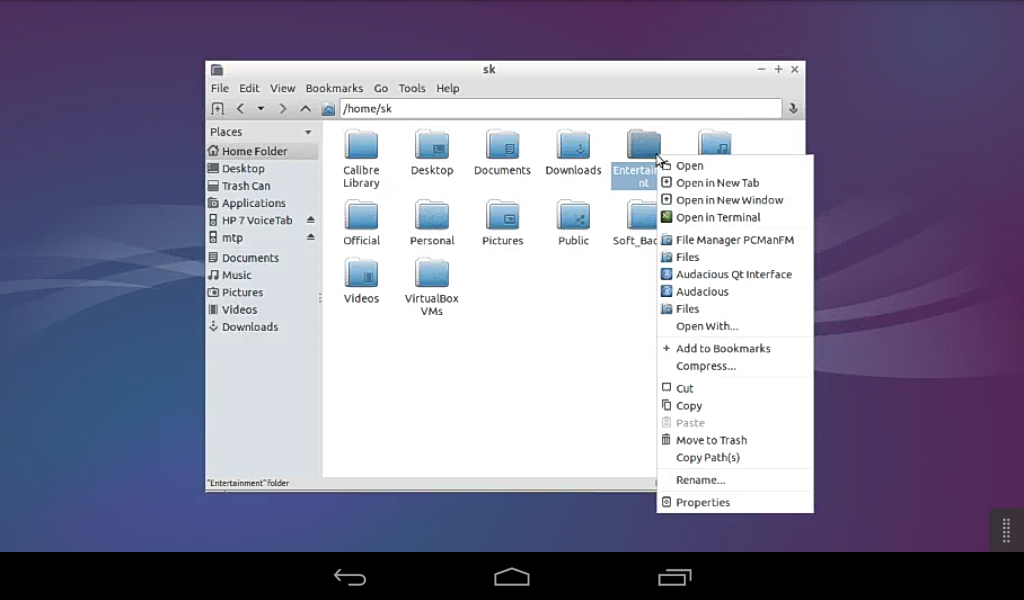This screenshot has width=1024, height=600.
Task: Open the navigation history dropdown arrow
Action: pyautogui.click(x=261, y=109)
